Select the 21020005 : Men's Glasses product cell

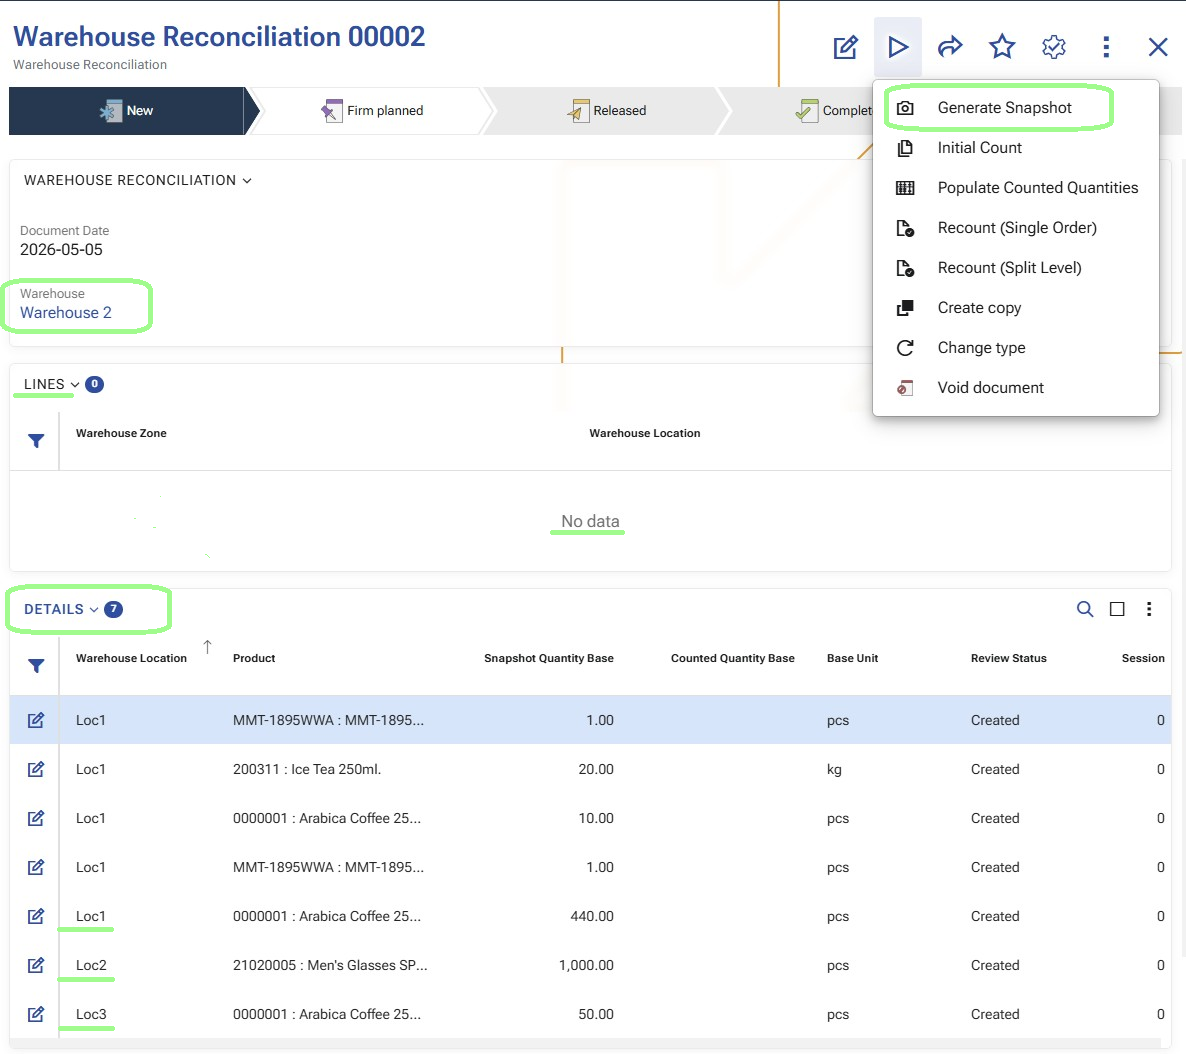330,965
